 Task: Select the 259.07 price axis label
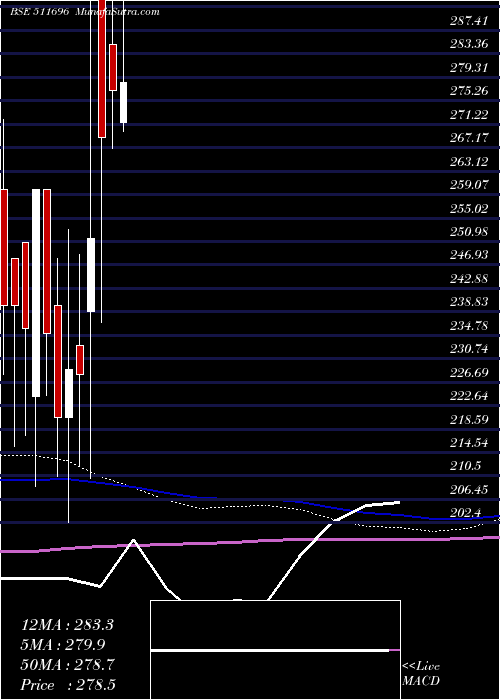(468, 184)
